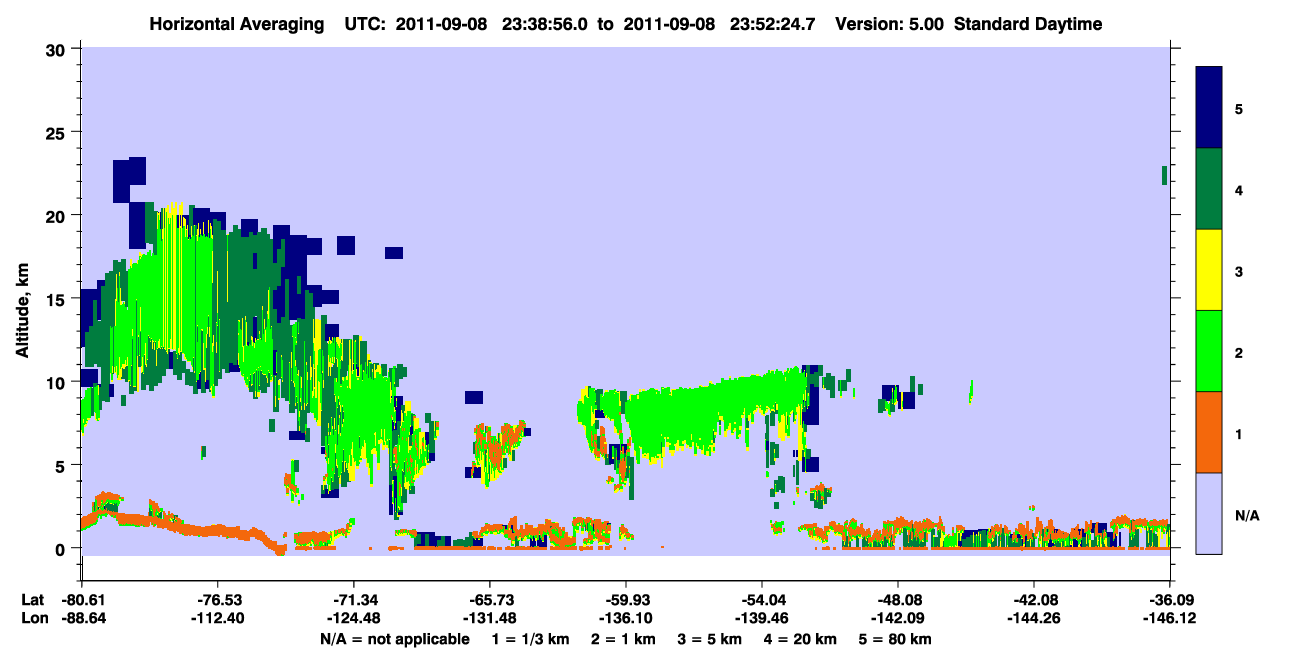Click the legend text 'N/A = not applicable'
Image resolution: width=1300 pixels, height=667 pixels.
tap(395, 639)
